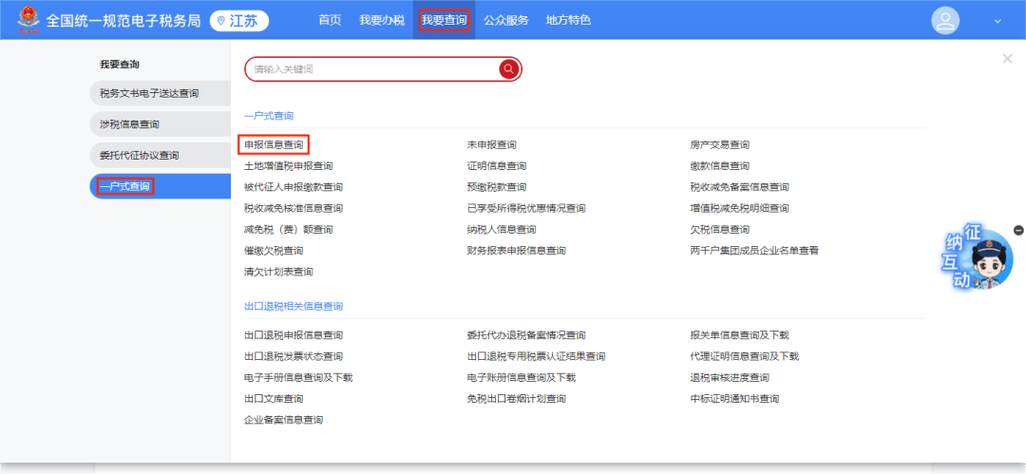
Task: Open 证明信息查询 link
Action: 497,166
